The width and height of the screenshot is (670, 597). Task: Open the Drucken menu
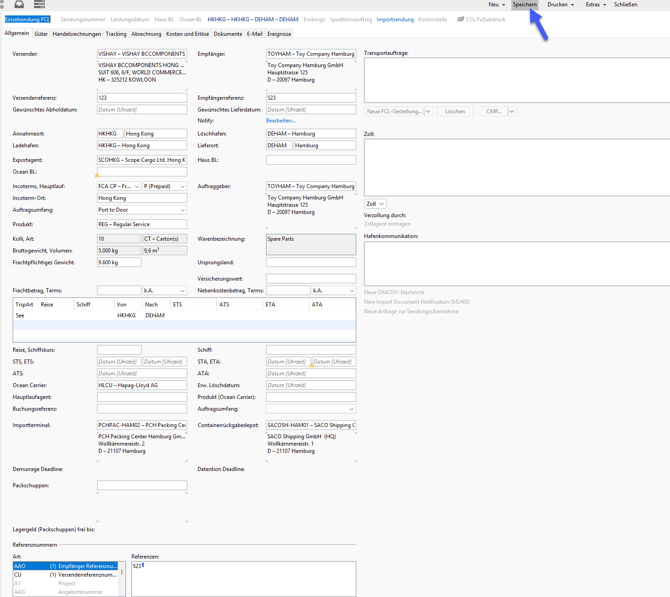(x=561, y=5)
